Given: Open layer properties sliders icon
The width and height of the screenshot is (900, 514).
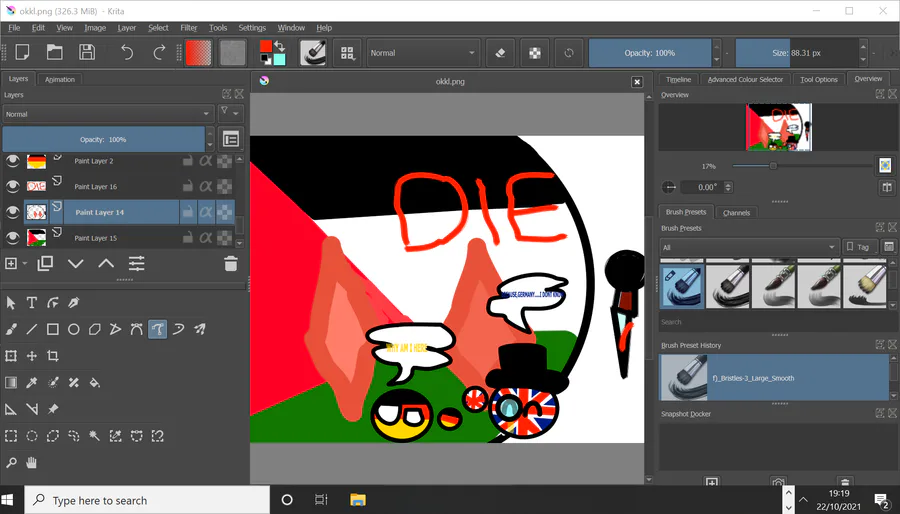Looking at the screenshot, I should click(137, 263).
